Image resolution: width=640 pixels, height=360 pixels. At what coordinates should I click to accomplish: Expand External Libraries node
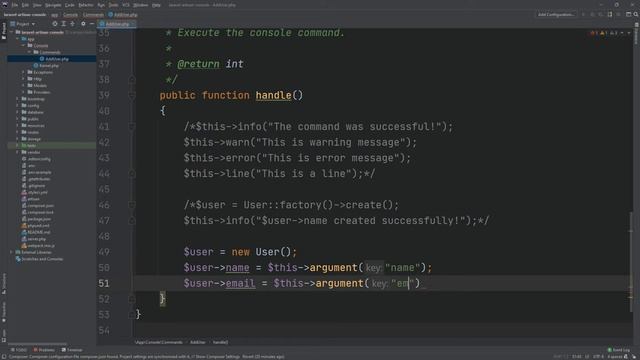(12, 252)
